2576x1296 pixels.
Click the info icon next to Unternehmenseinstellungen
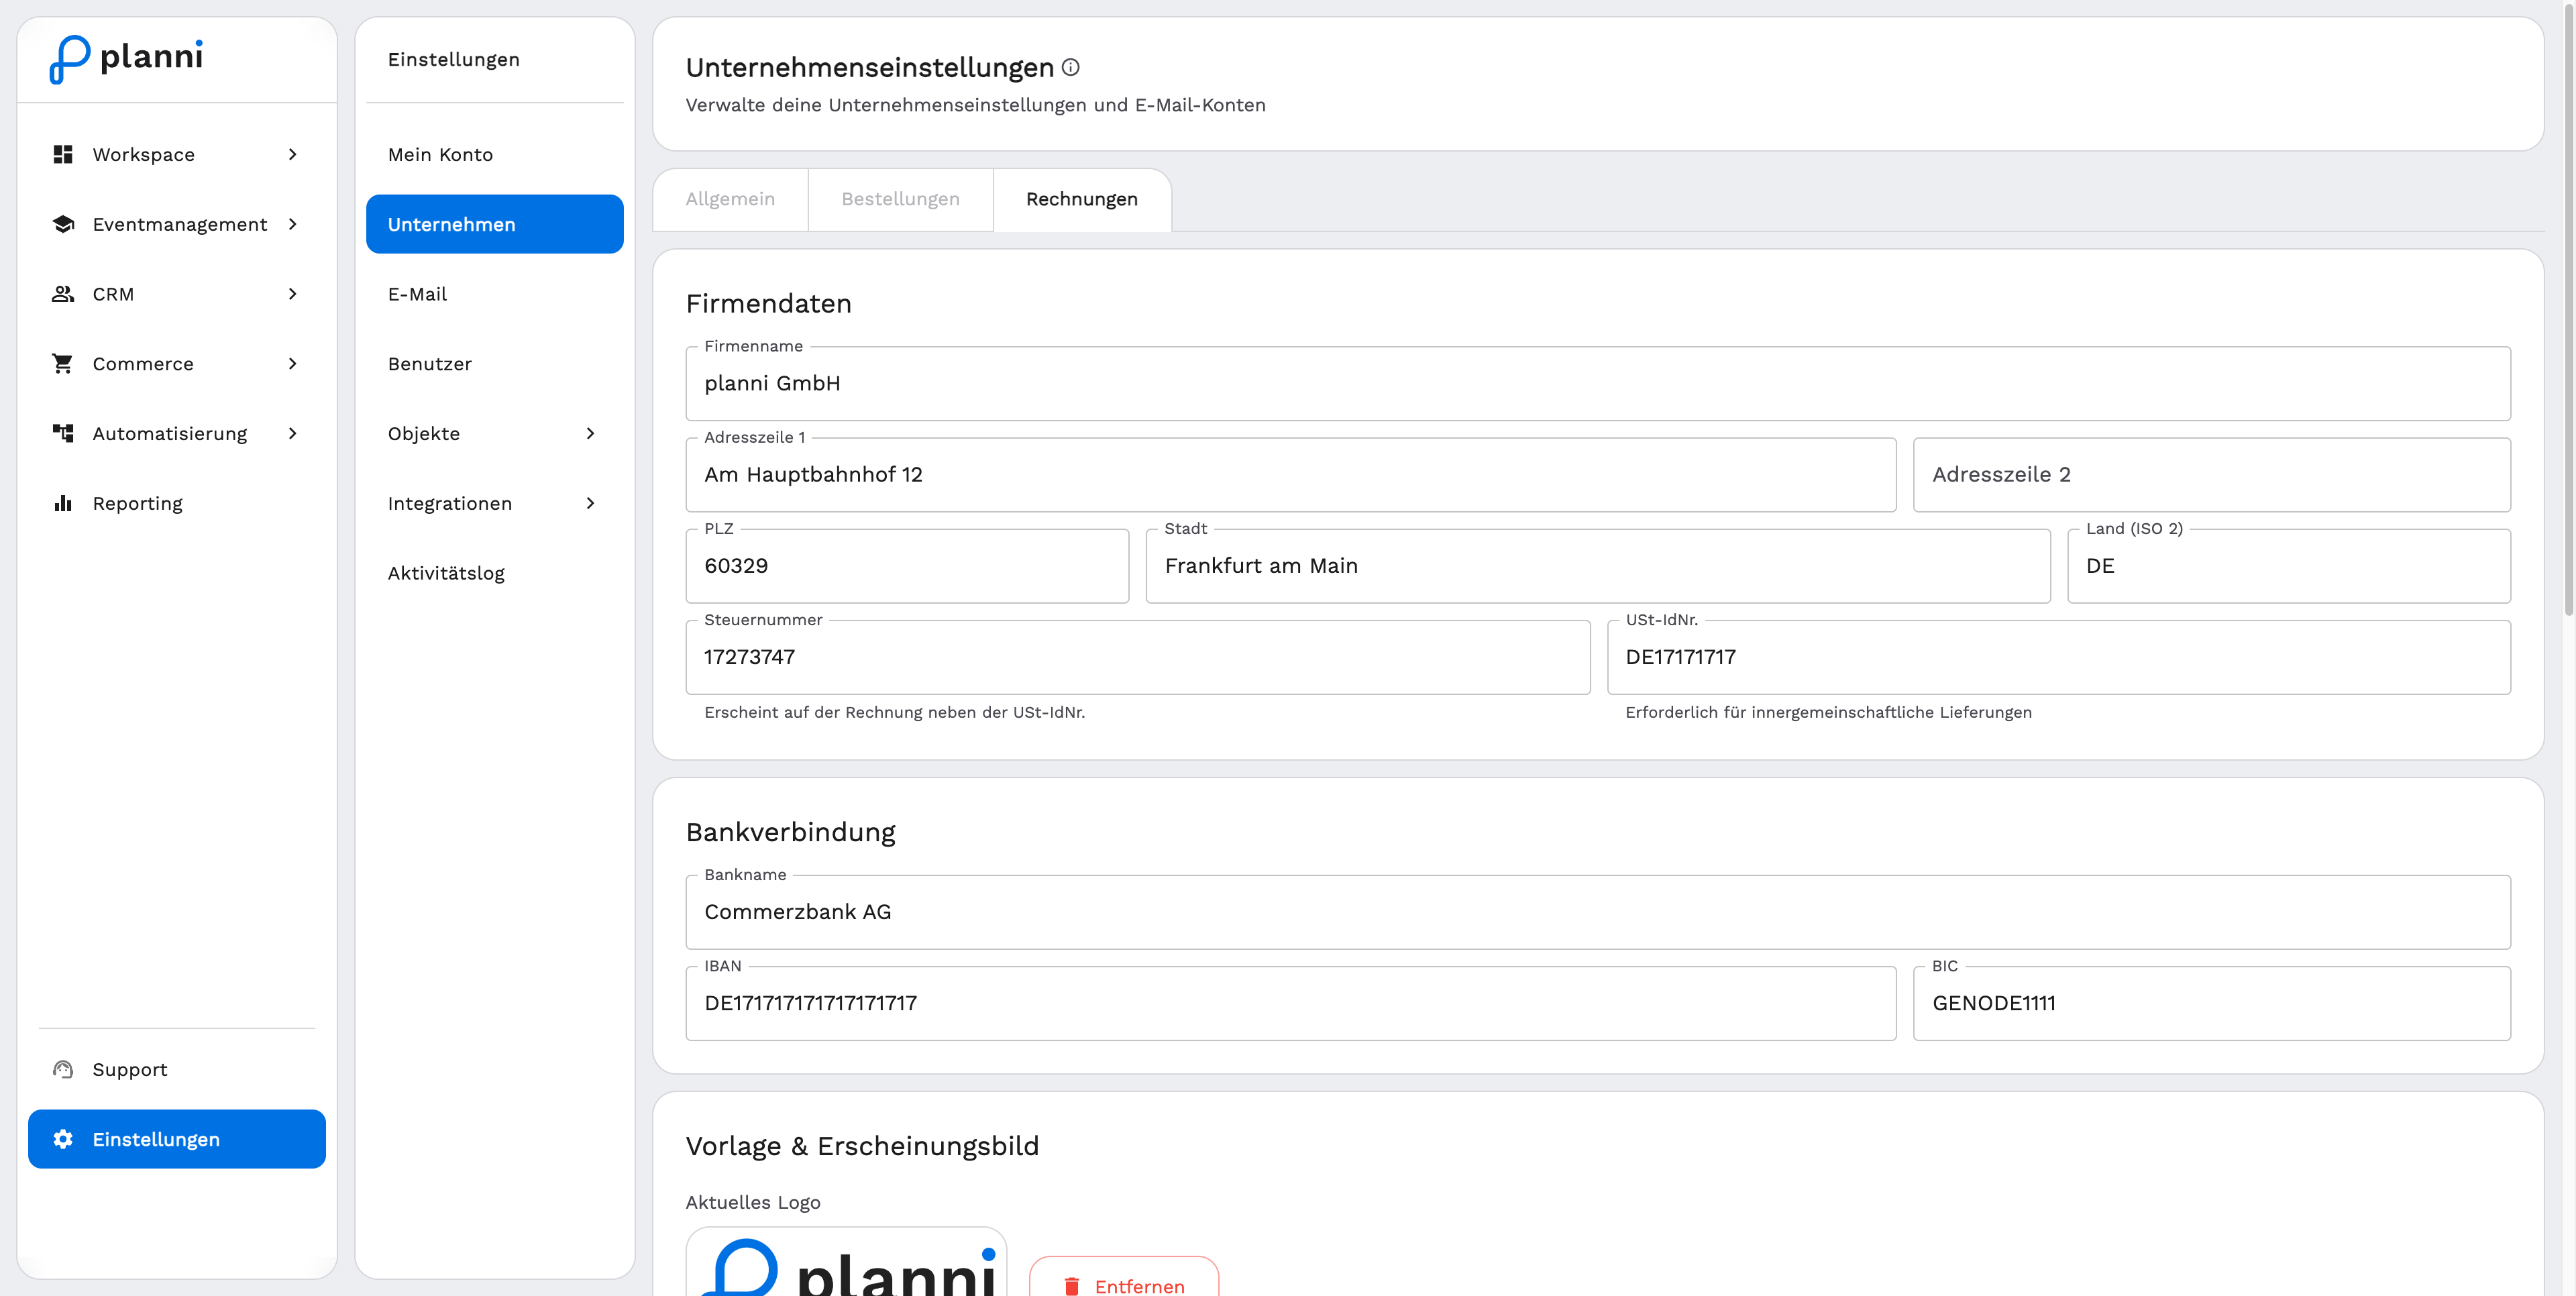[1070, 67]
